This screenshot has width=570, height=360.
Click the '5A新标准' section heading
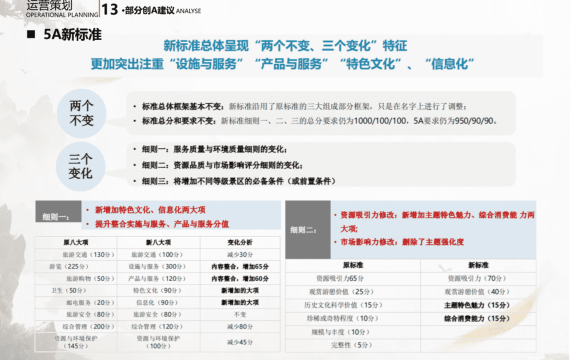pyautogui.click(x=72, y=35)
